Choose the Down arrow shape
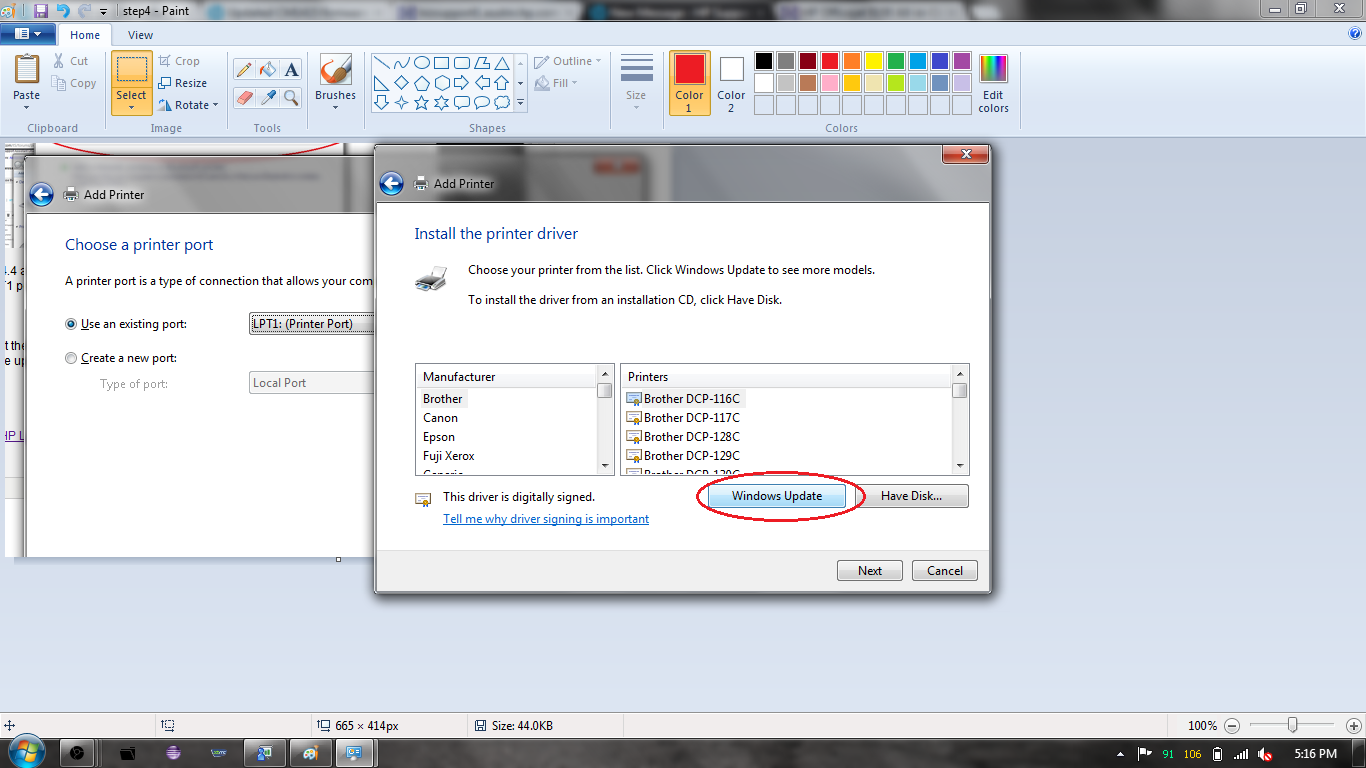This screenshot has width=1366, height=768. tap(381, 102)
